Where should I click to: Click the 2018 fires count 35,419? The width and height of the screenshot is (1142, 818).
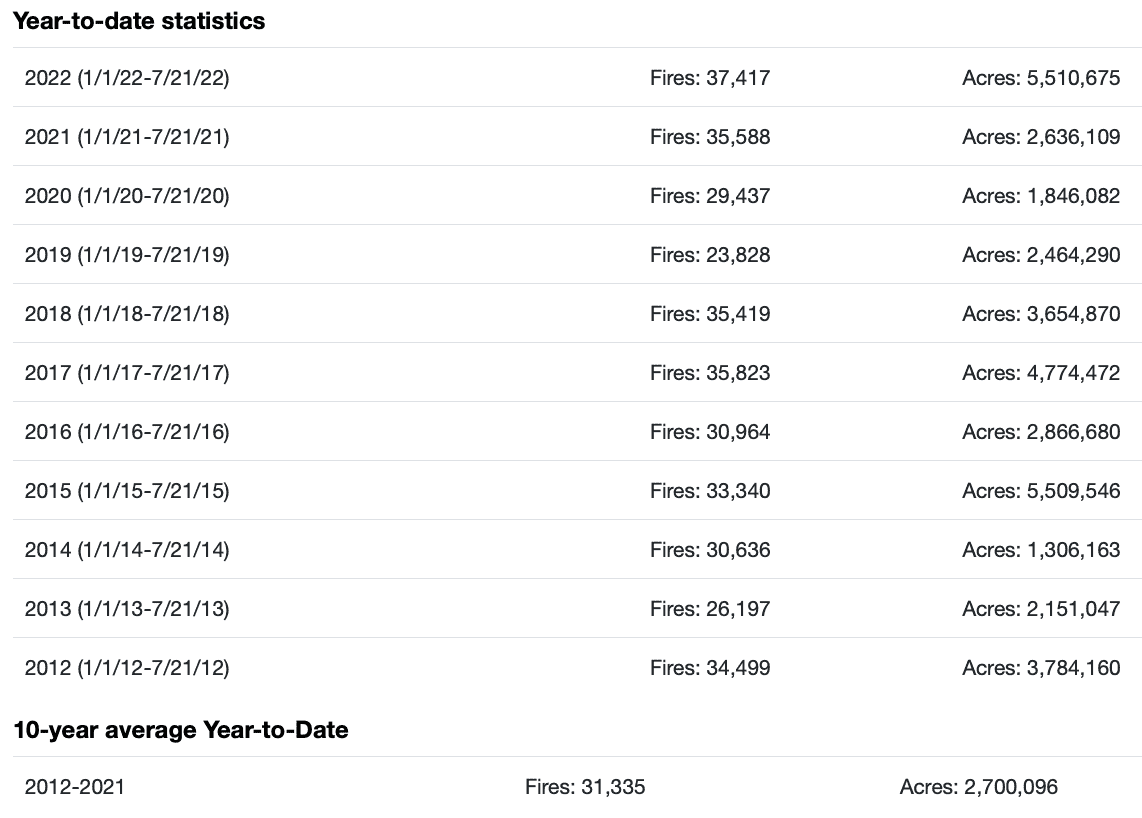tap(710, 314)
